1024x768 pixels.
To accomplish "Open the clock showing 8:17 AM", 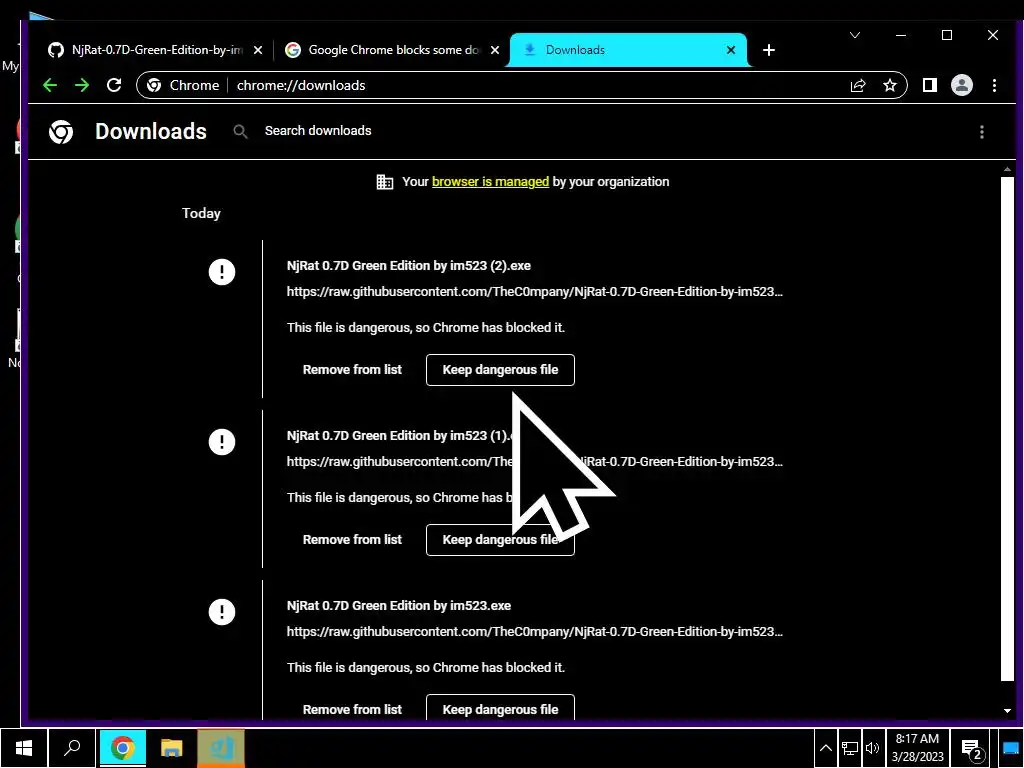I will (x=918, y=748).
